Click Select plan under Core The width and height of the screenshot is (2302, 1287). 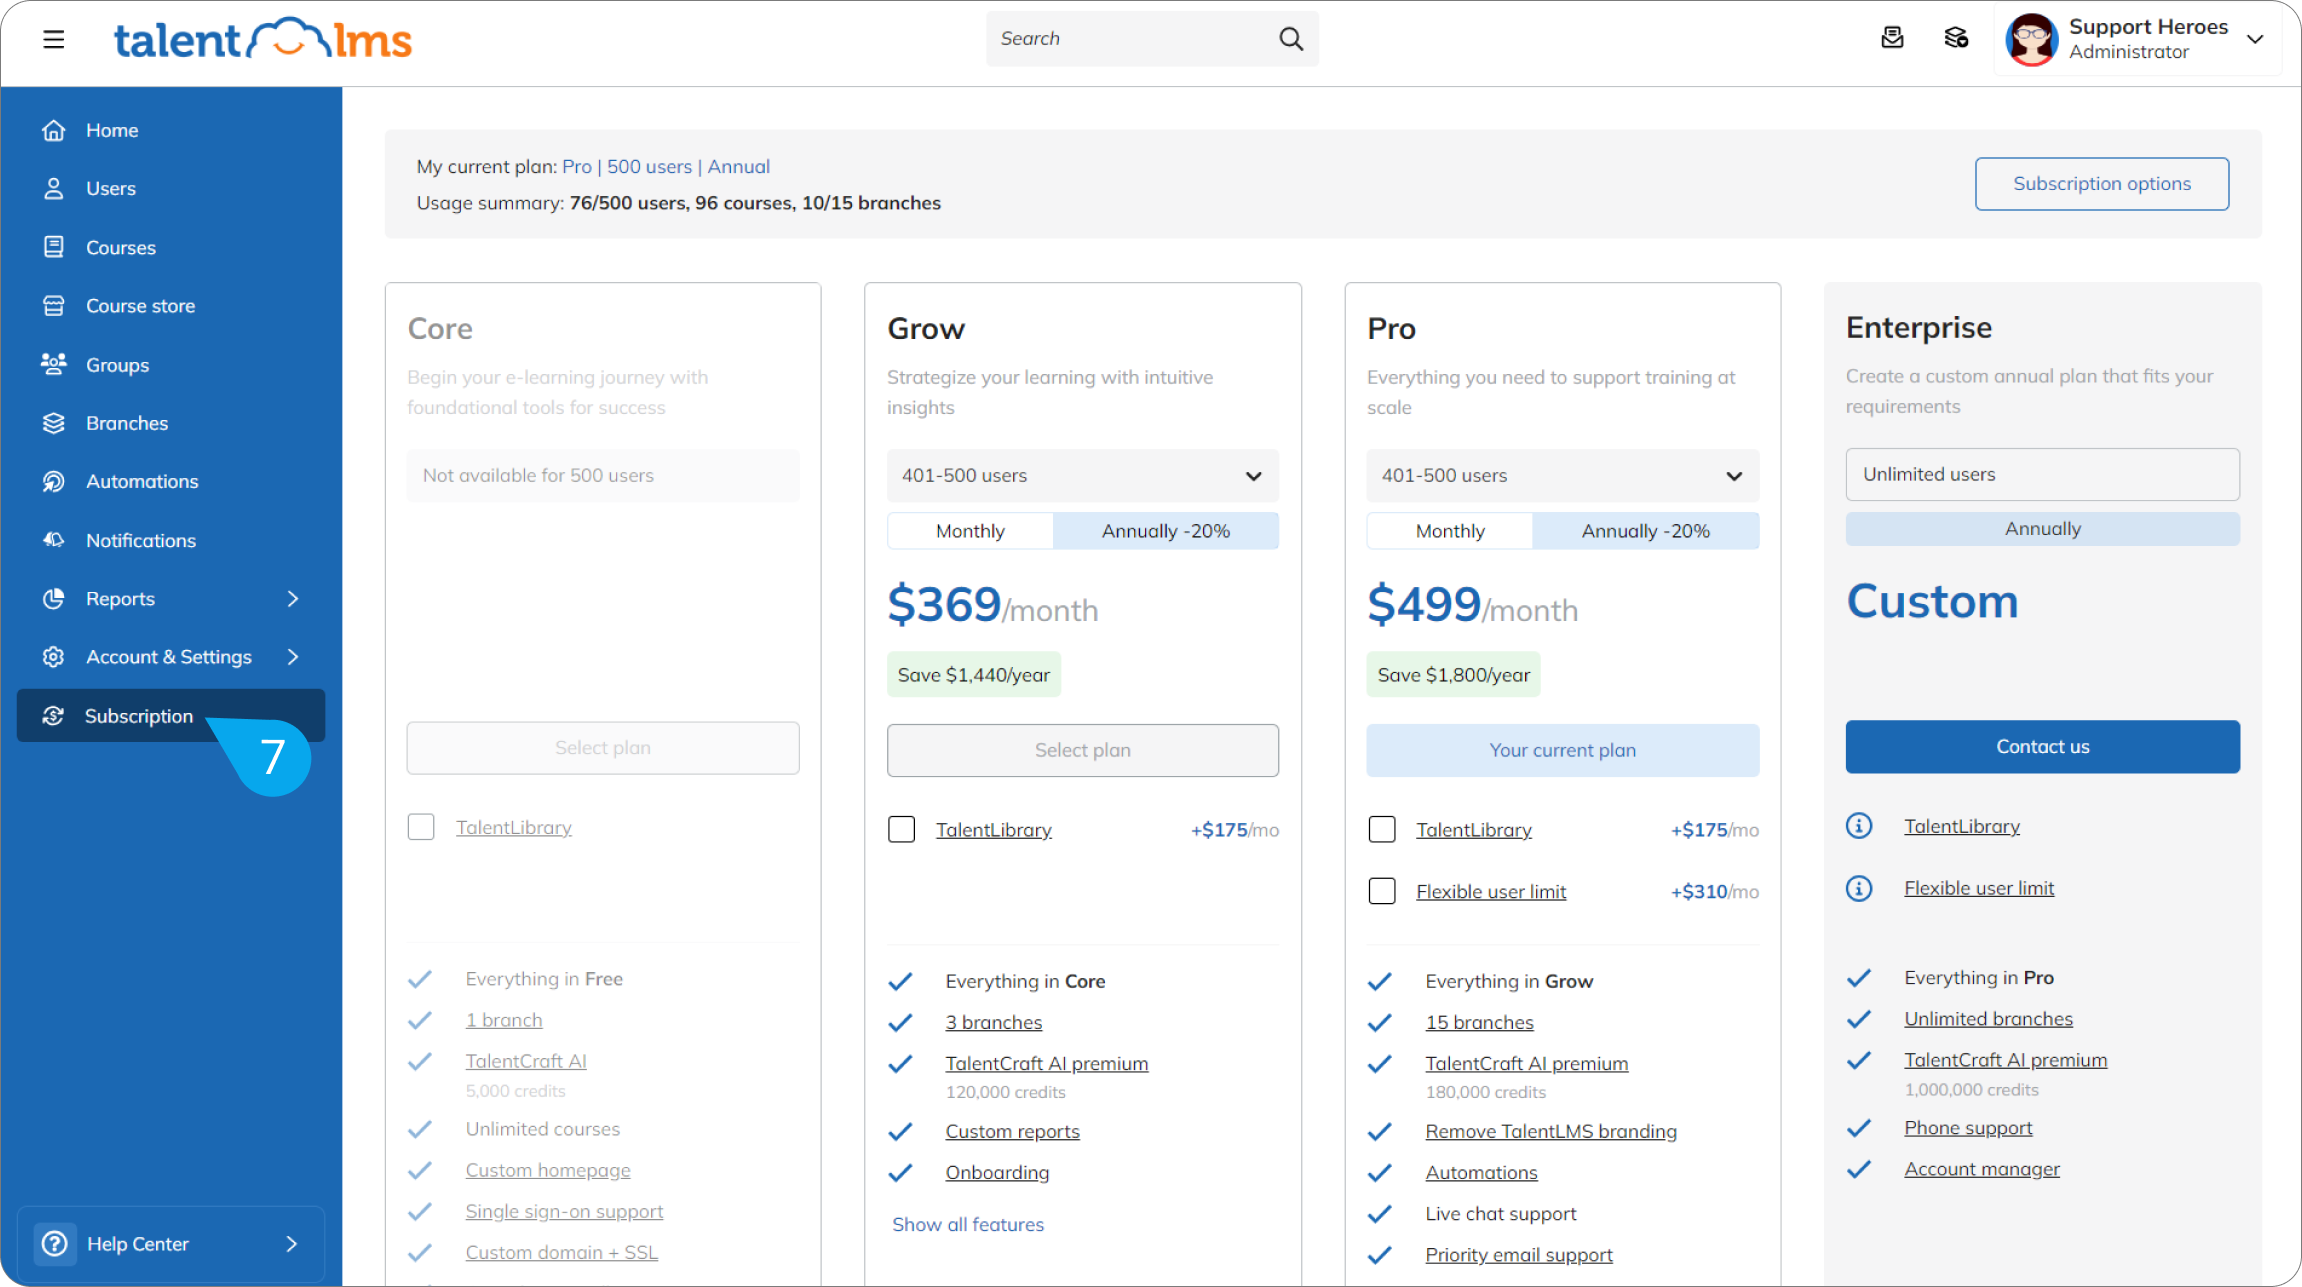point(603,748)
